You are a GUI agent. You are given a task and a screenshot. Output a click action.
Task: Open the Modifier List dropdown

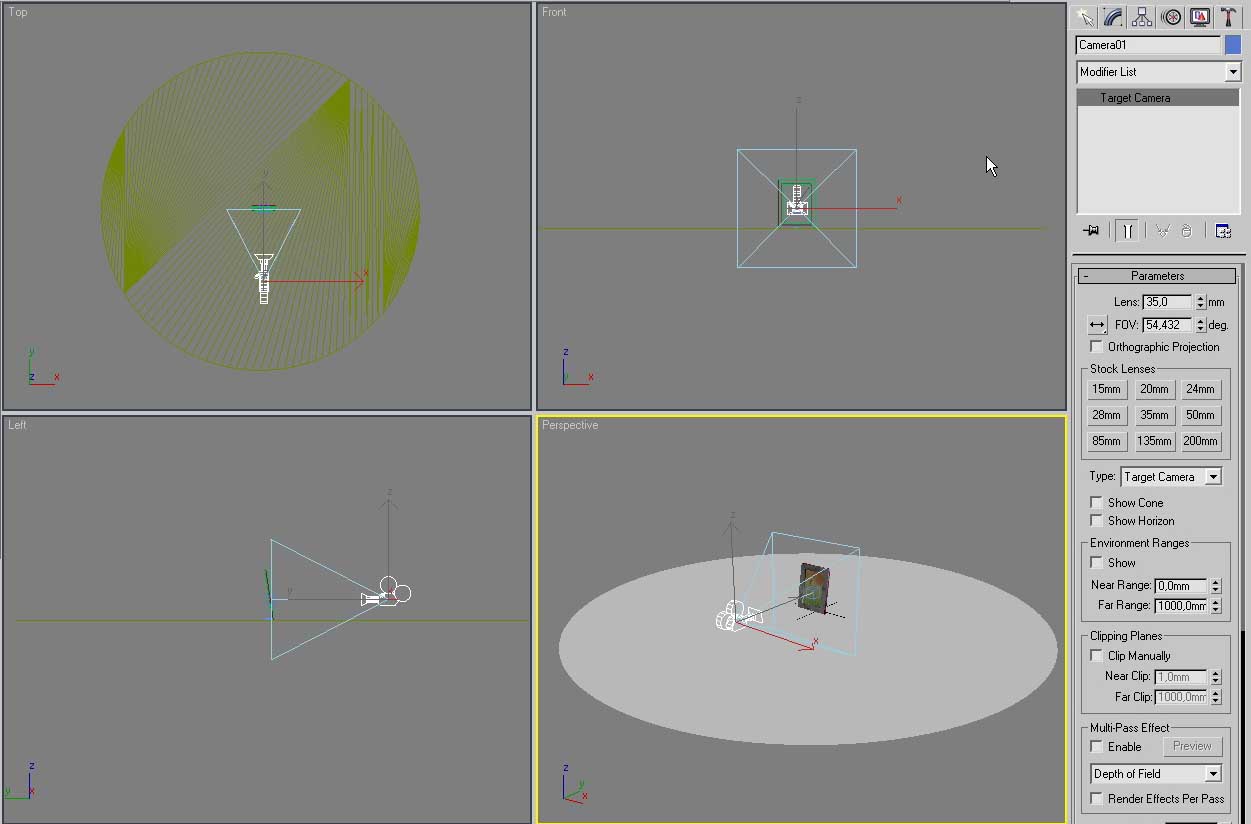pyautogui.click(x=1158, y=72)
